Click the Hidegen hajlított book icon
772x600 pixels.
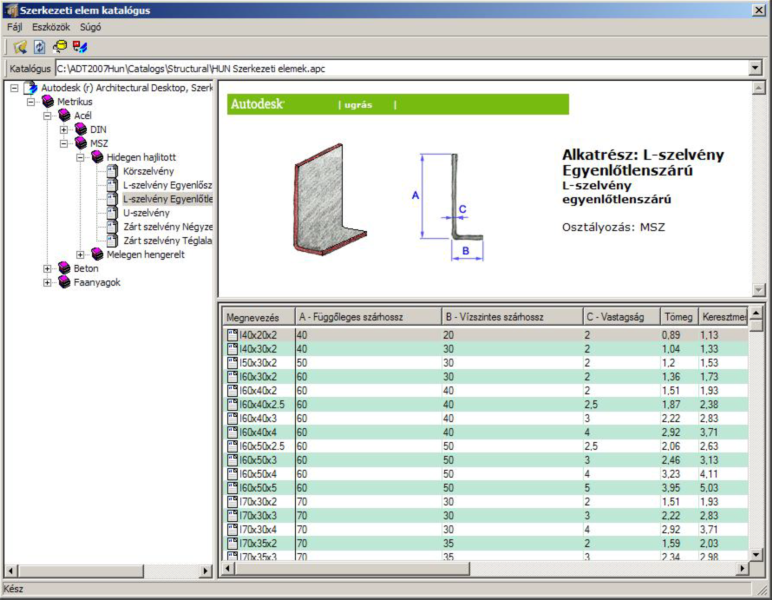coord(97,157)
